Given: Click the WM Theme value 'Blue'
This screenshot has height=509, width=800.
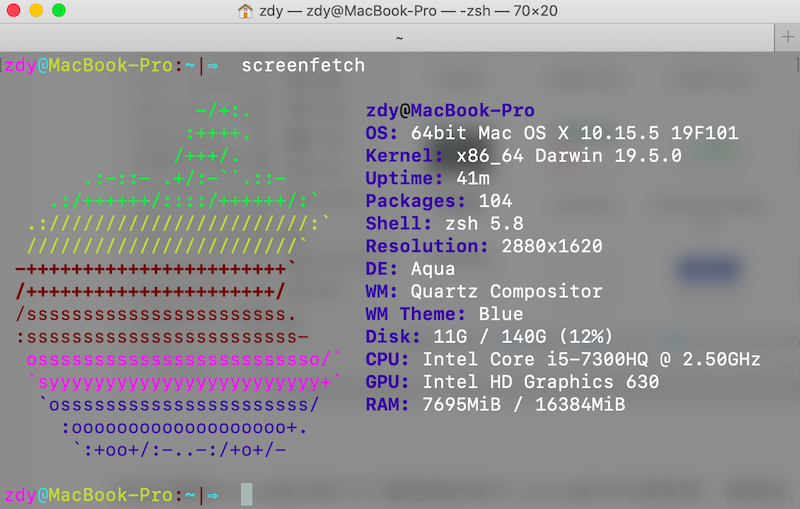Looking at the screenshot, I should point(501,314).
